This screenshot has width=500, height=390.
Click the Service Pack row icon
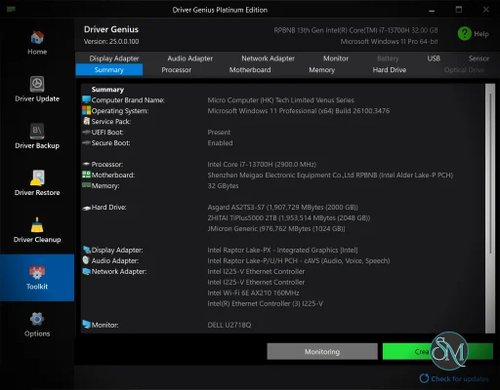(x=86, y=121)
